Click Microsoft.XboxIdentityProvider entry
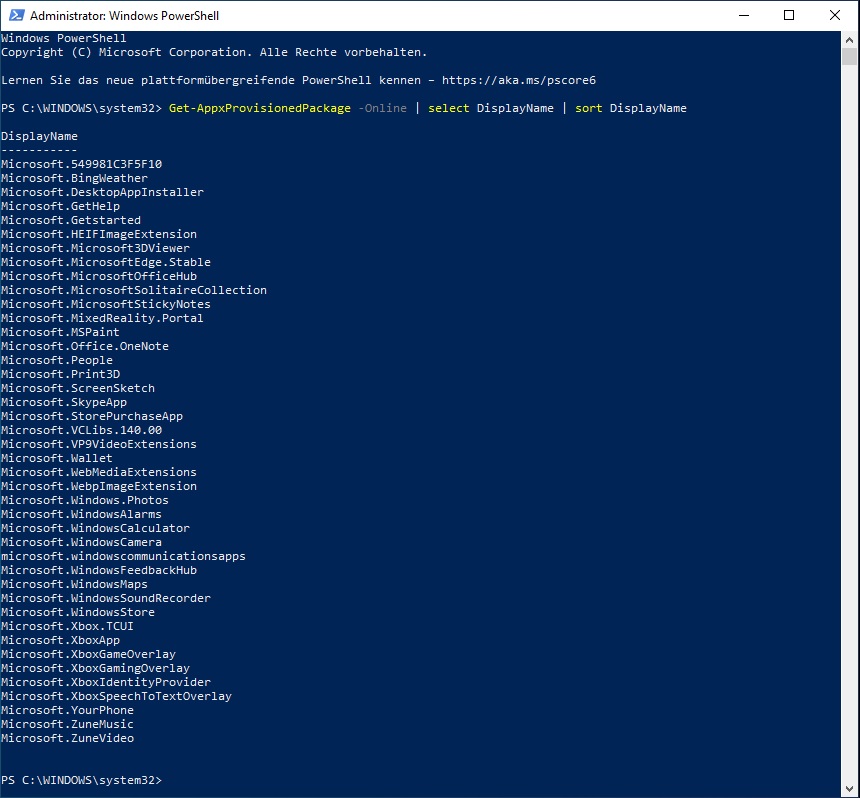Image resolution: width=860 pixels, height=798 pixels. 106,682
